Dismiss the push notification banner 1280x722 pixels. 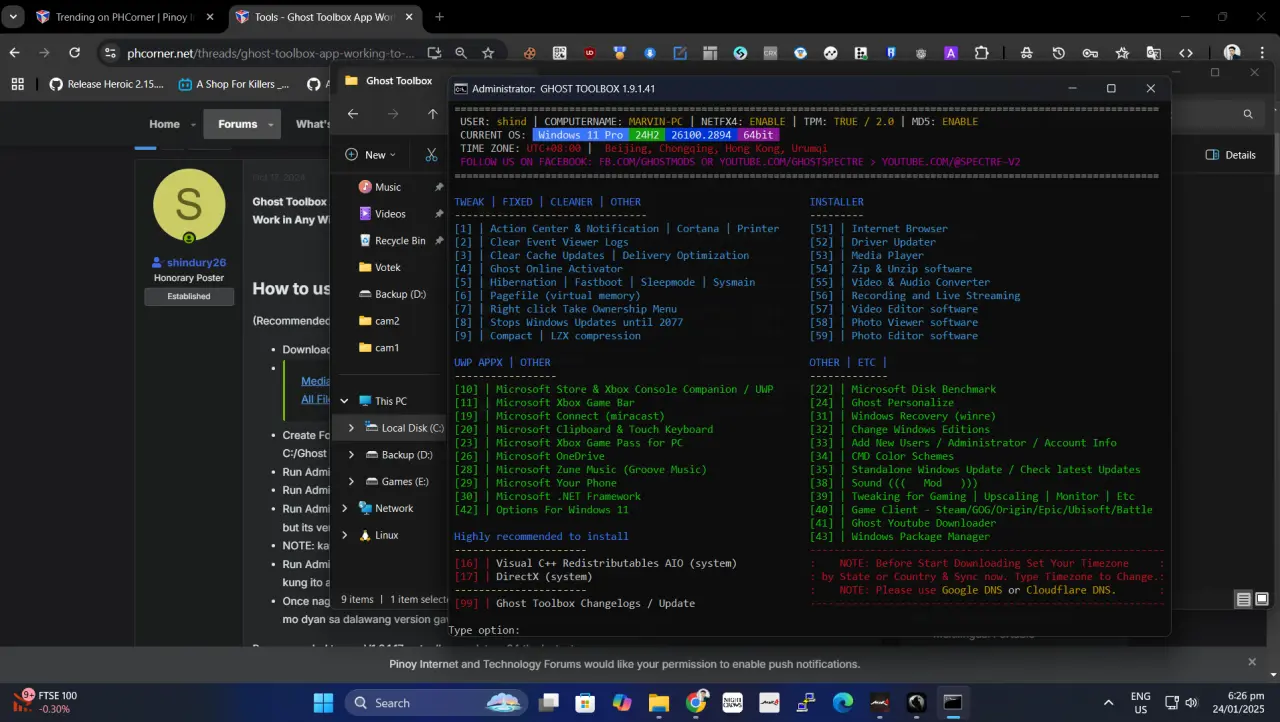(1251, 662)
